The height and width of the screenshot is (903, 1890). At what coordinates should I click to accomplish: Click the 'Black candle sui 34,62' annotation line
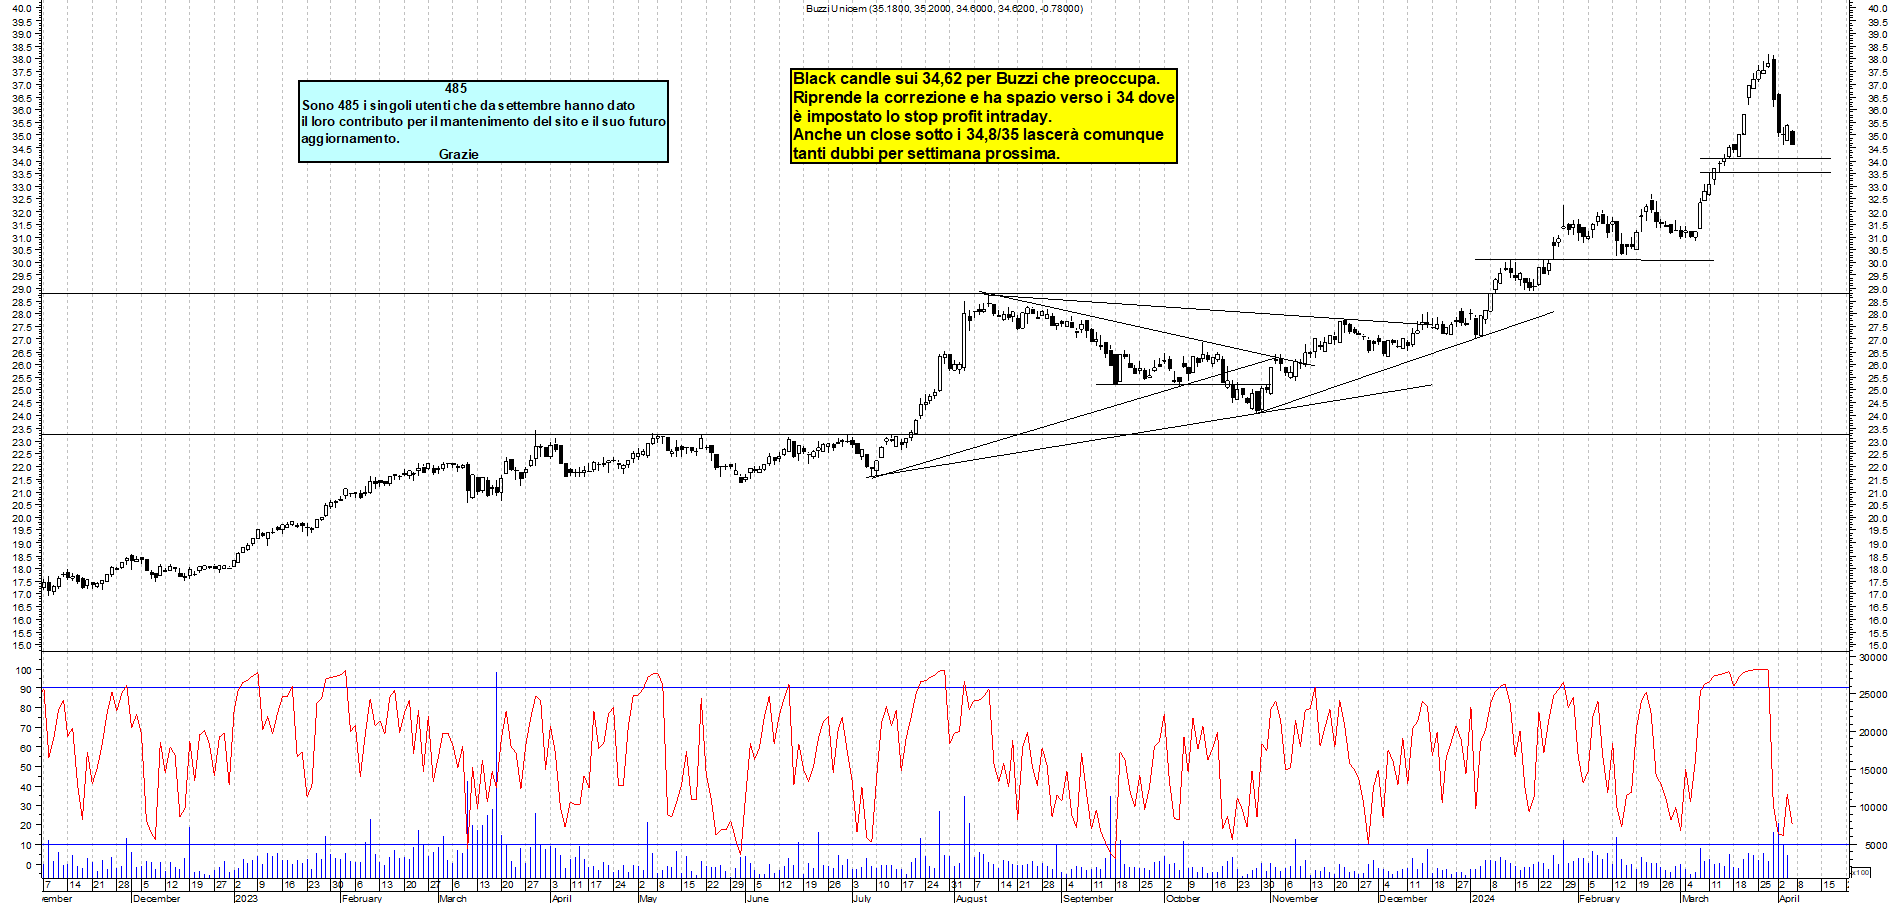click(976, 78)
